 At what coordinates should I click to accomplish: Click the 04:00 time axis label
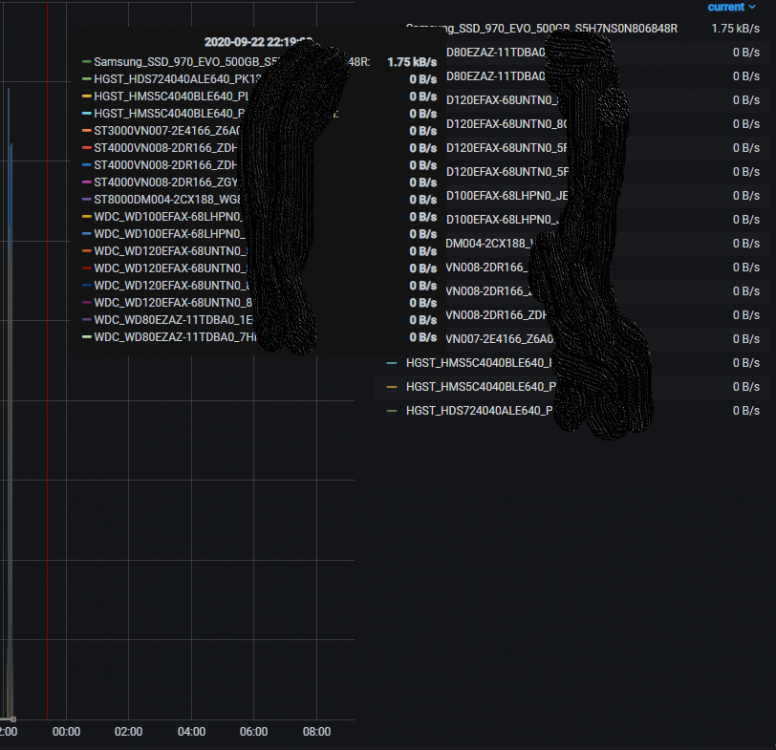tap(192, 732)
